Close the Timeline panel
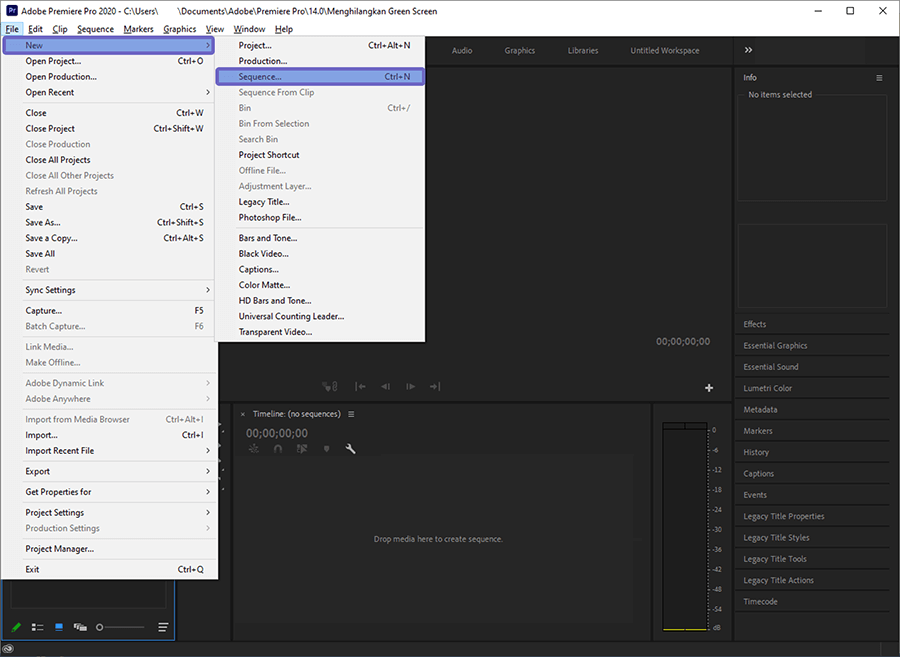The image size is (900, 657). pyautogui.click(x=243, y=414)
